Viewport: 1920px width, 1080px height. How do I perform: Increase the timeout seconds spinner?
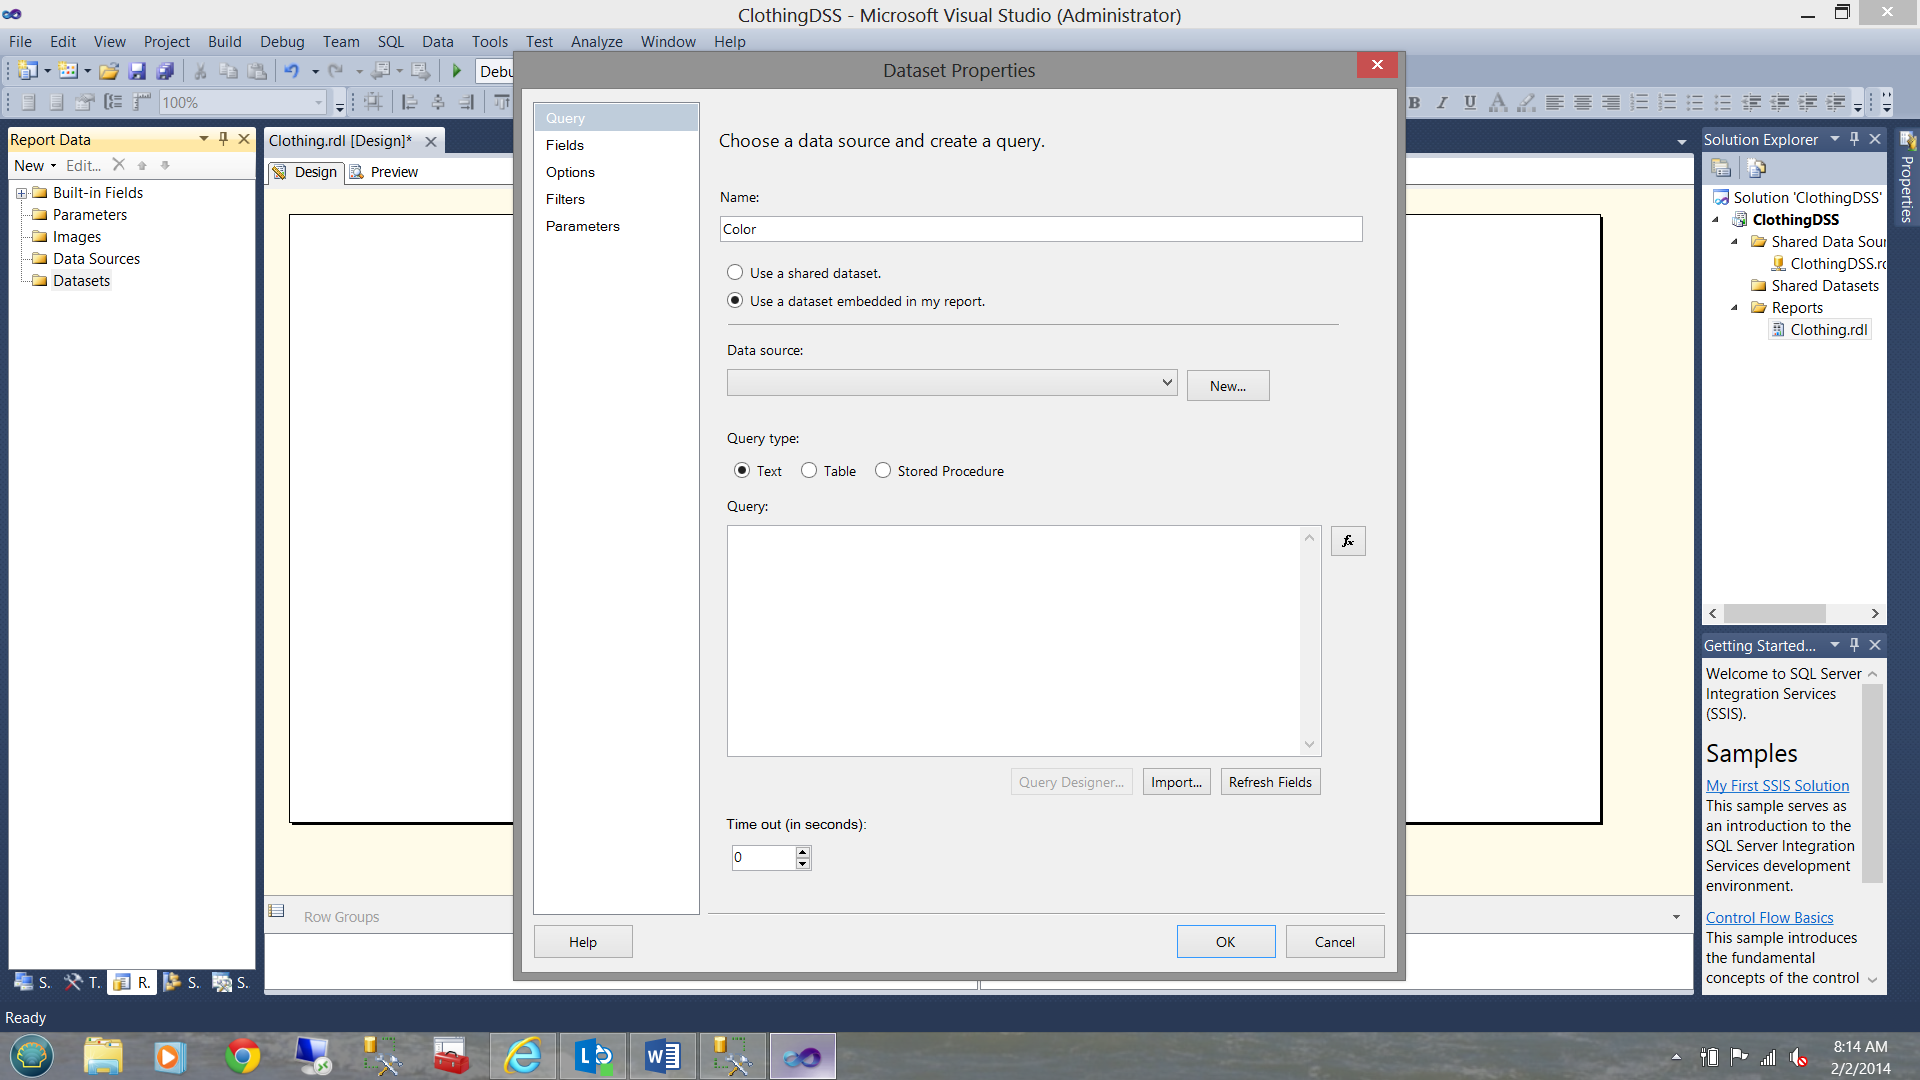point(802,852)
